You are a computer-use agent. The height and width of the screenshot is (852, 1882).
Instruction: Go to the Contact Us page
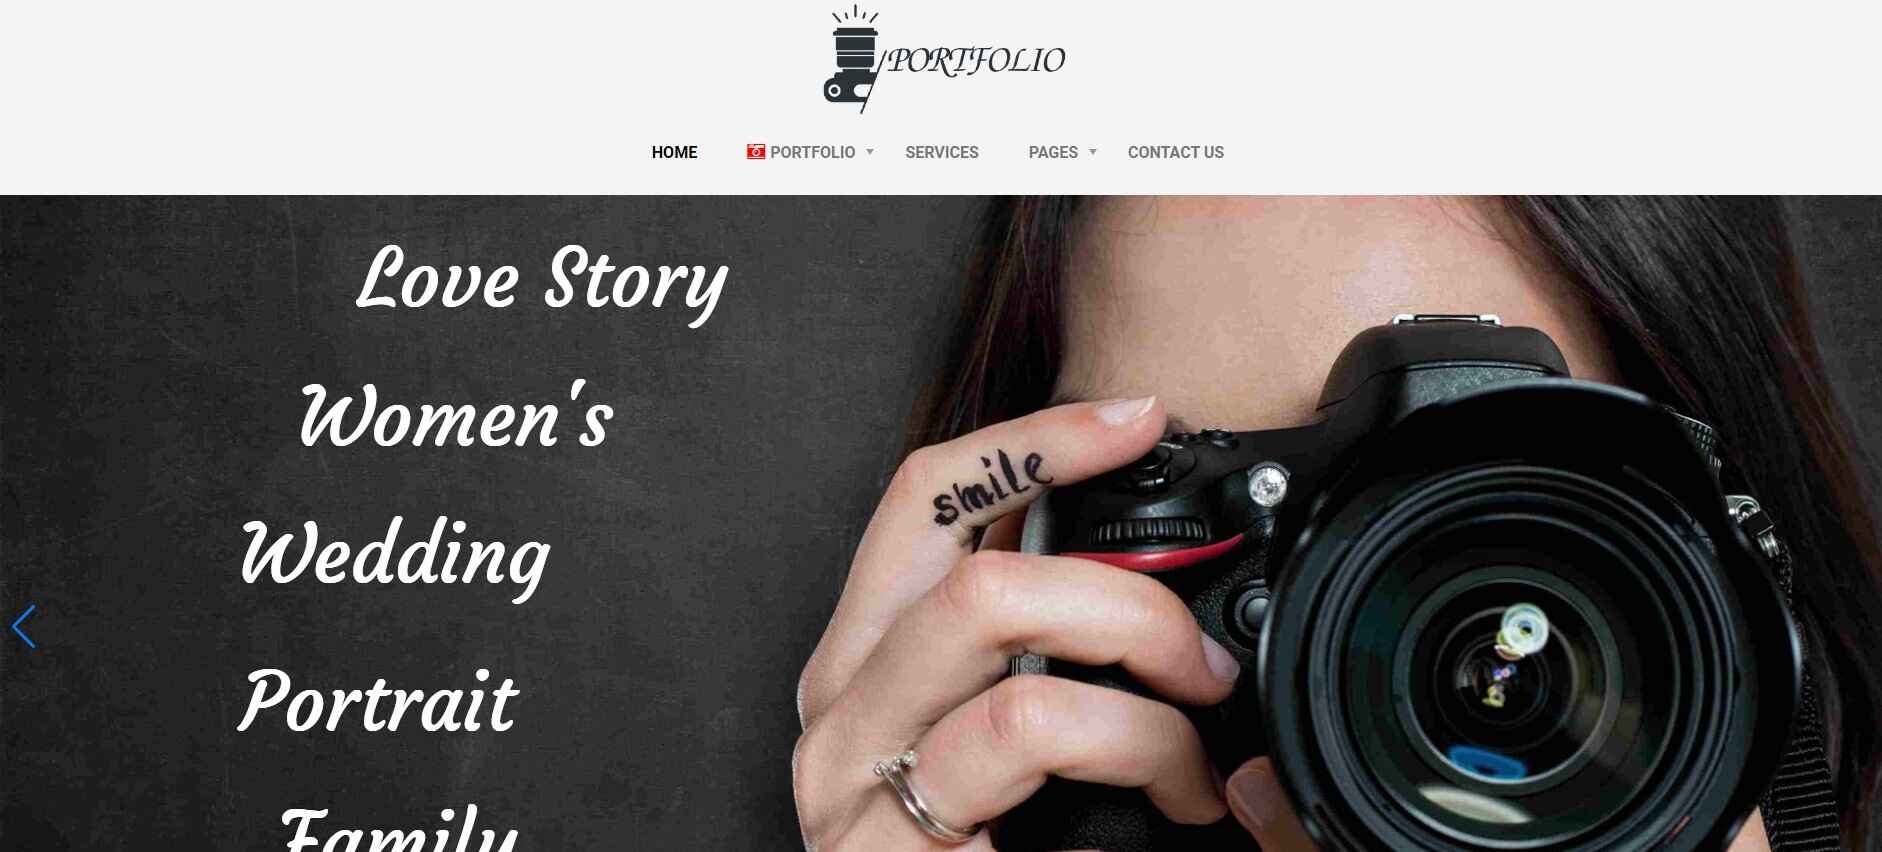(1176, 152)
